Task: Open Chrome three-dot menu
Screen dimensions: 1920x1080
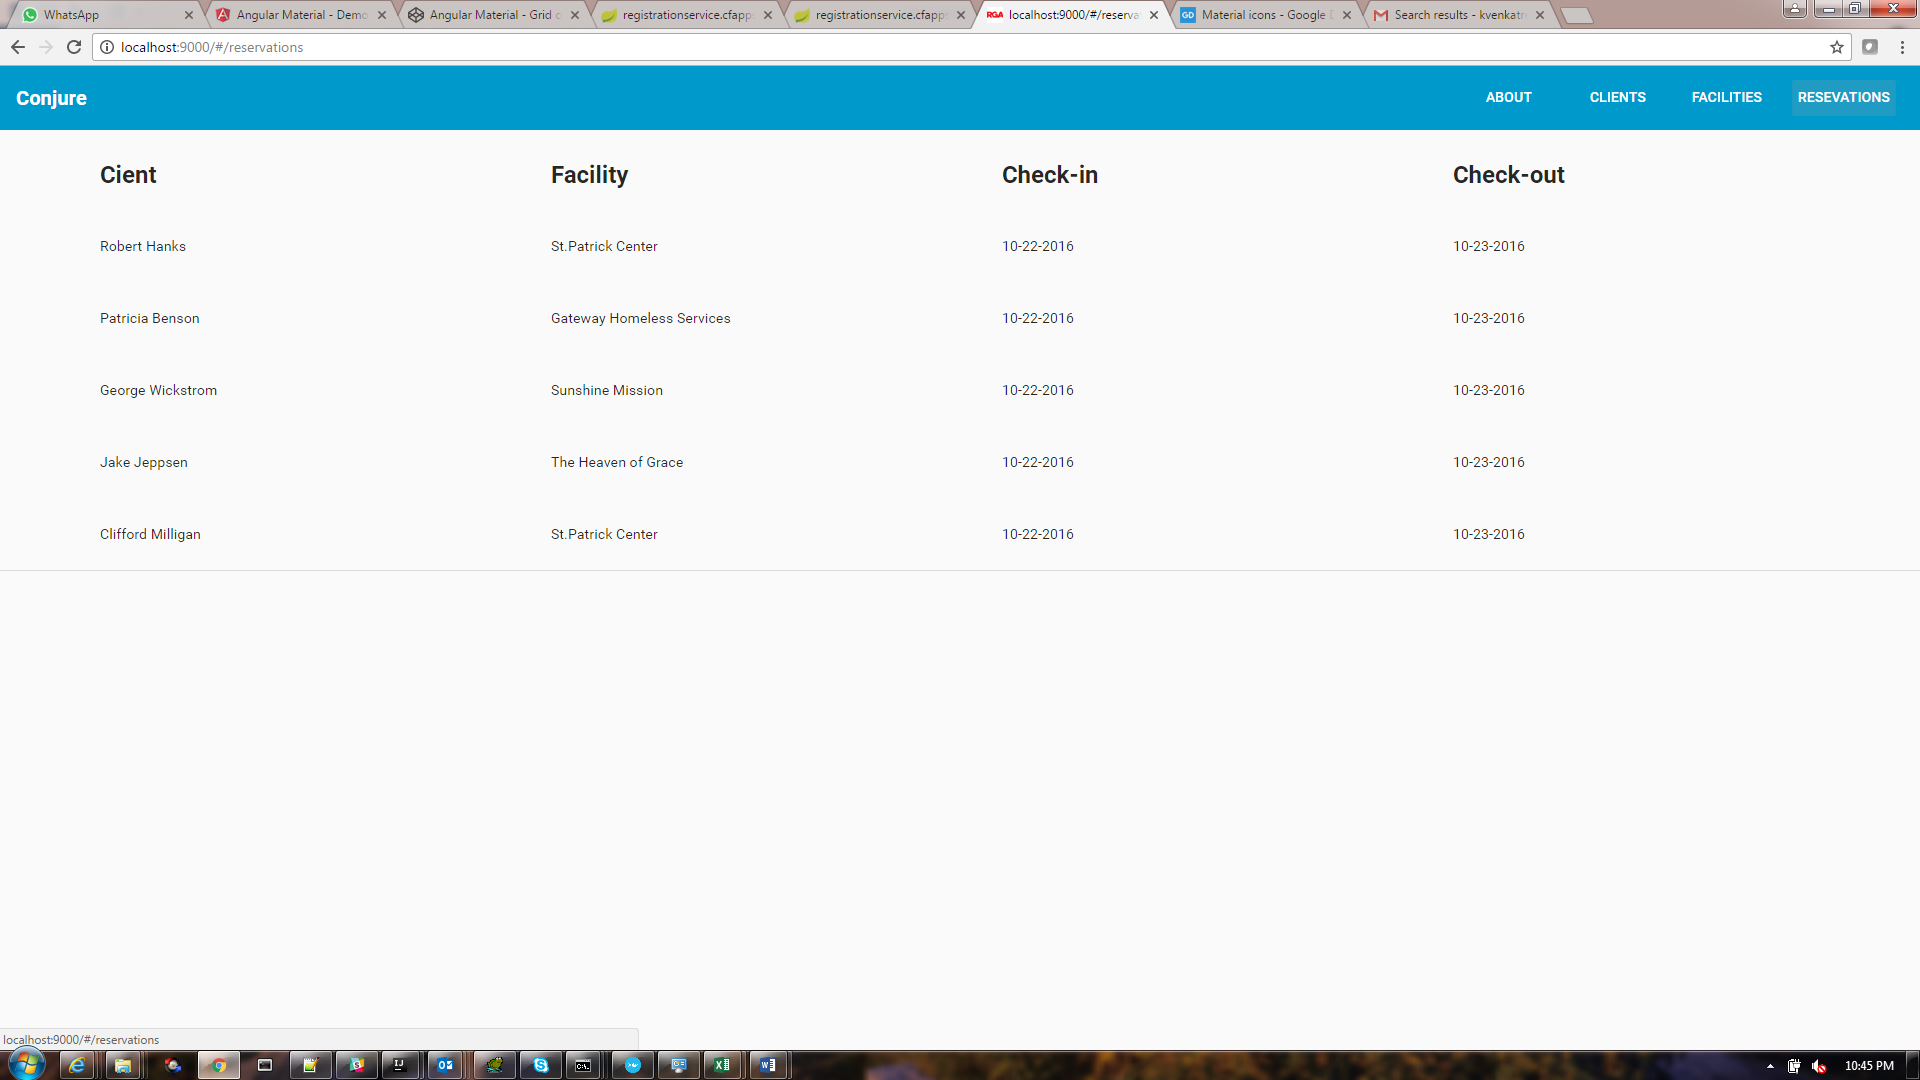Action: pyautogui.click(x=1902, y=47)
